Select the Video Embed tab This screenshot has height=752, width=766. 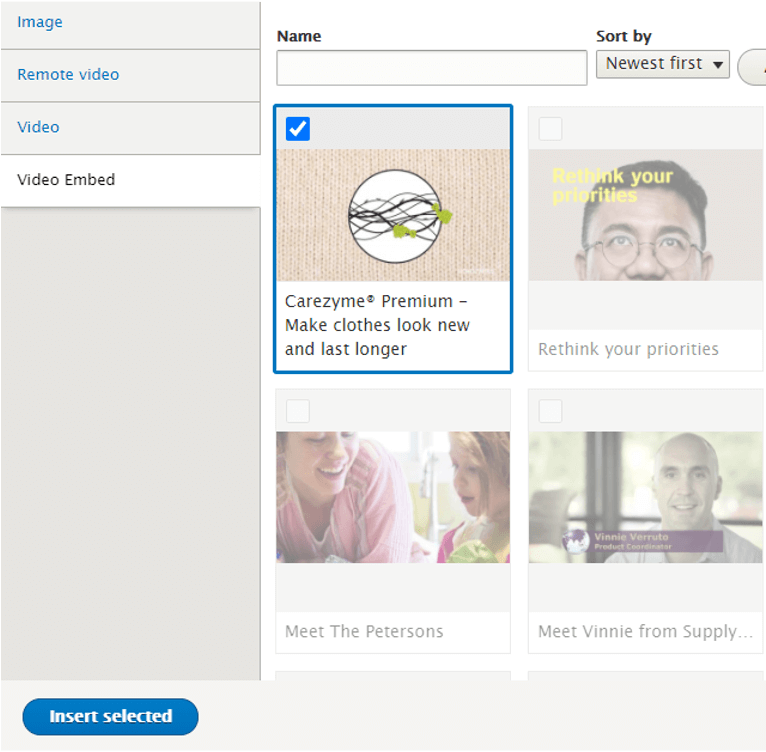(130, 180)
